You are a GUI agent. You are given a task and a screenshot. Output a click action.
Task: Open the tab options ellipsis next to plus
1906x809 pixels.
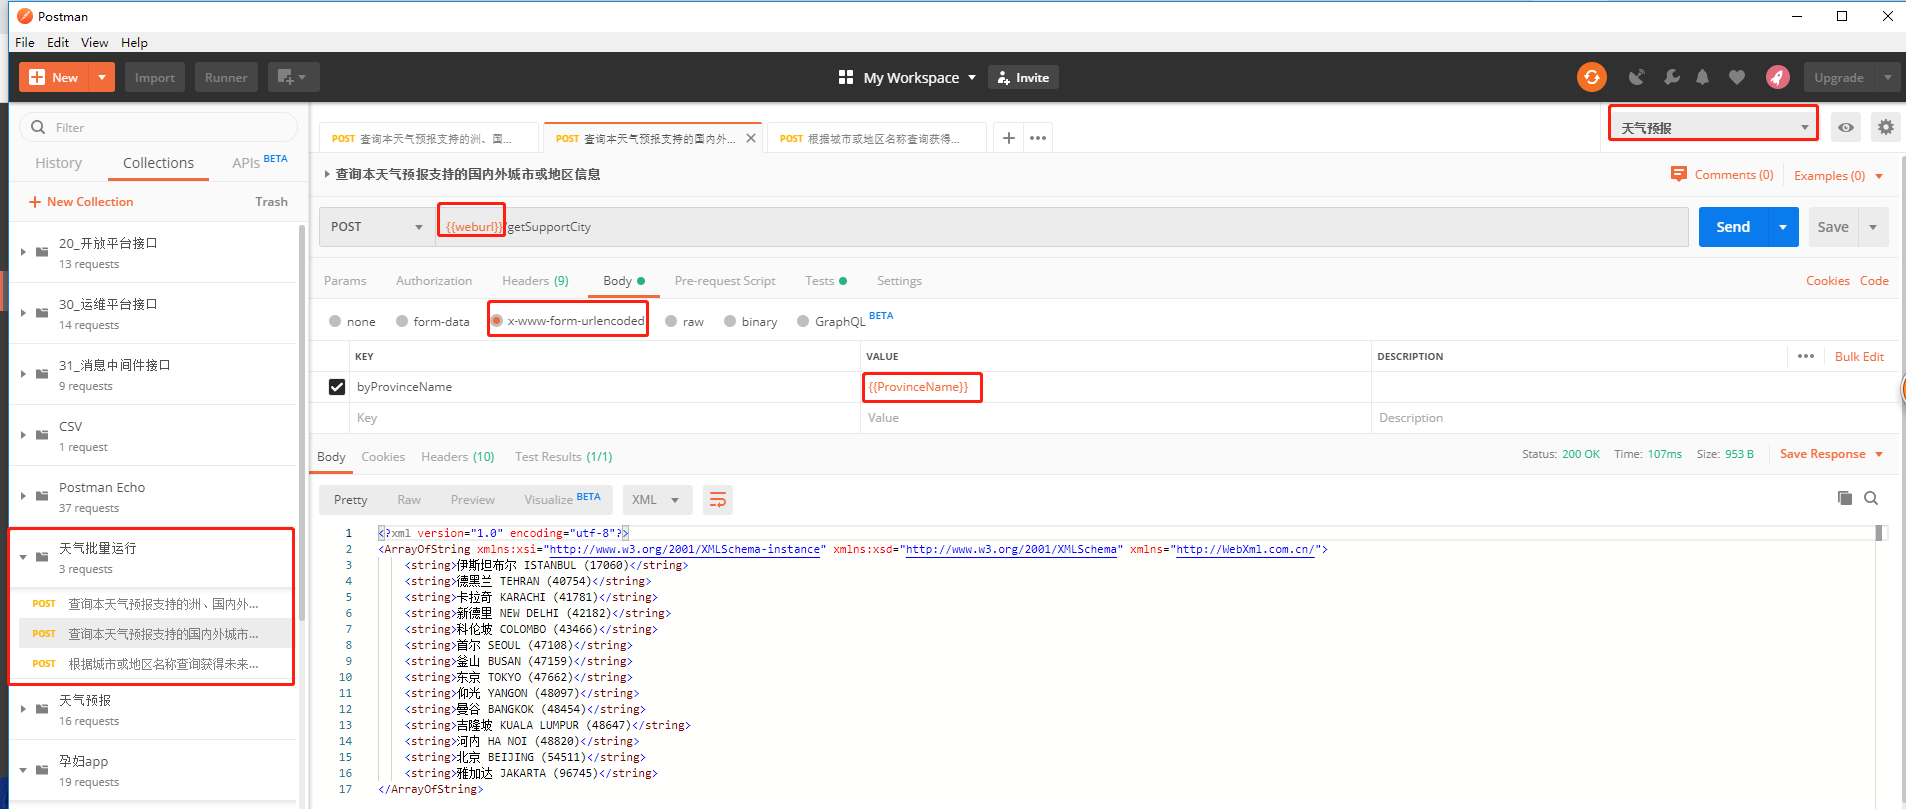pyautogui.click(x=1038, y=138)
